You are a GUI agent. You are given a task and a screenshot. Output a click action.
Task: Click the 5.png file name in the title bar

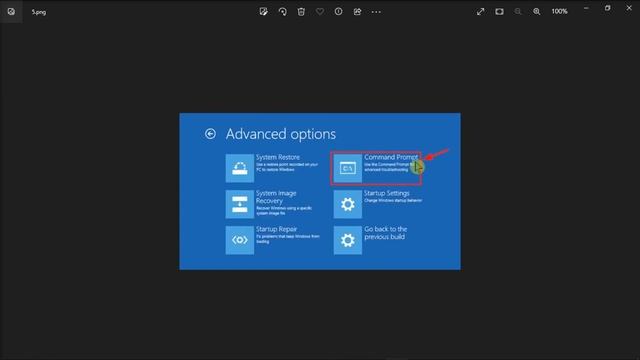tap(39, 12)
